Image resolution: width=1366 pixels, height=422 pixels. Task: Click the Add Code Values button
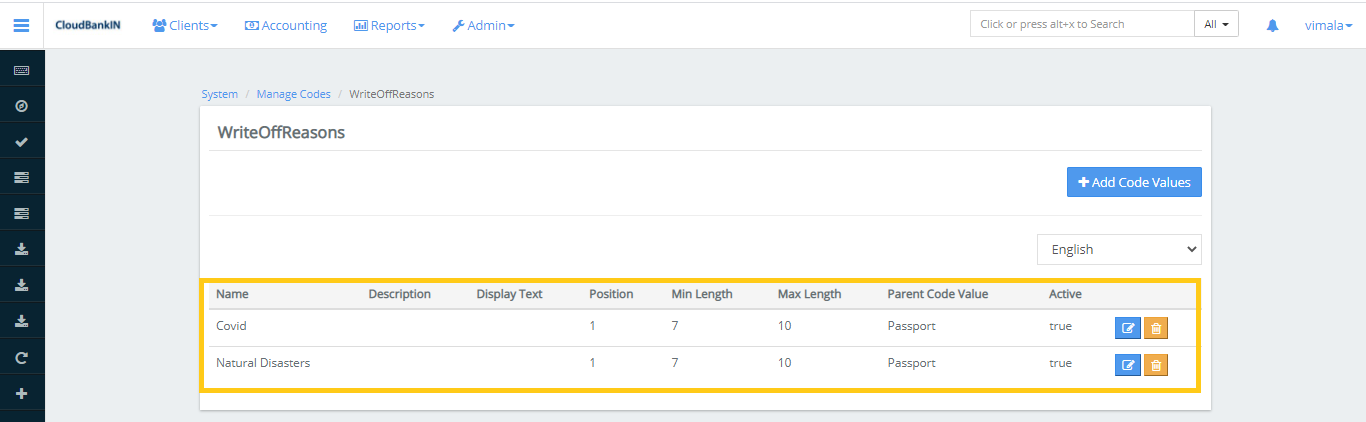(1134, 182)
